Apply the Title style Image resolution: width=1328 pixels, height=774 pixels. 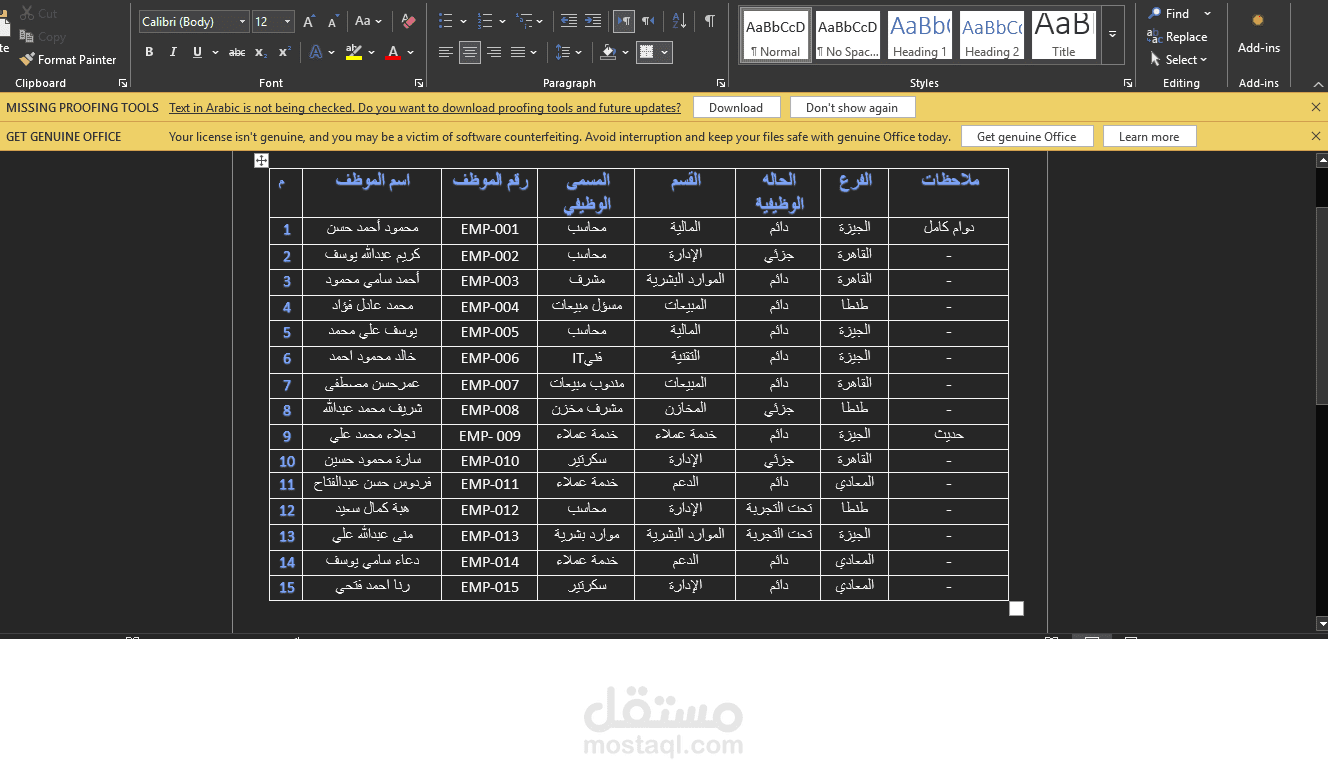click(x=1064, y=36)
